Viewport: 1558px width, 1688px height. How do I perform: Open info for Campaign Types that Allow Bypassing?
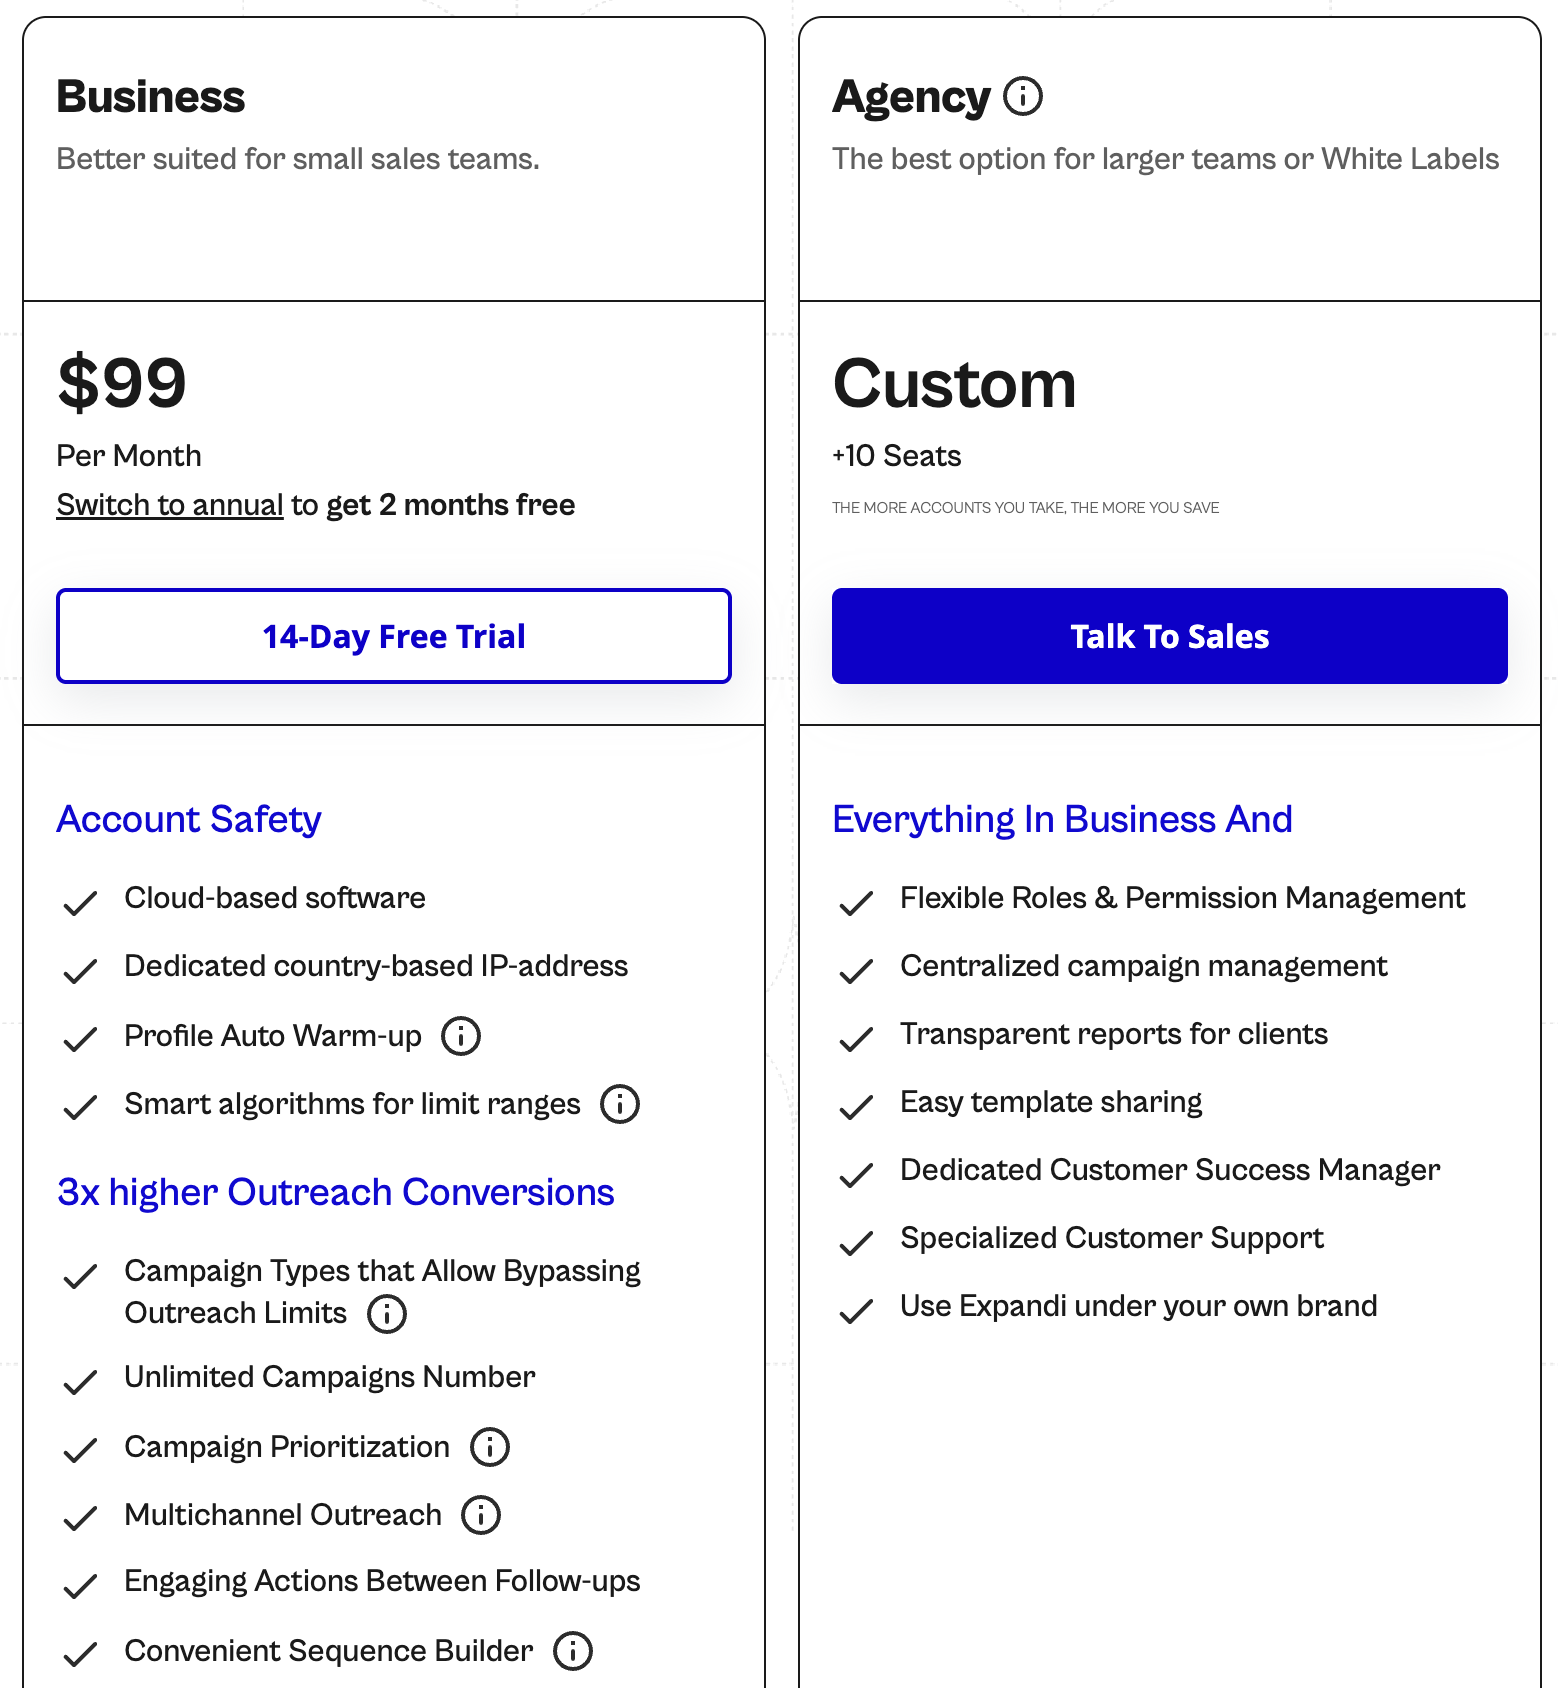386,1314
